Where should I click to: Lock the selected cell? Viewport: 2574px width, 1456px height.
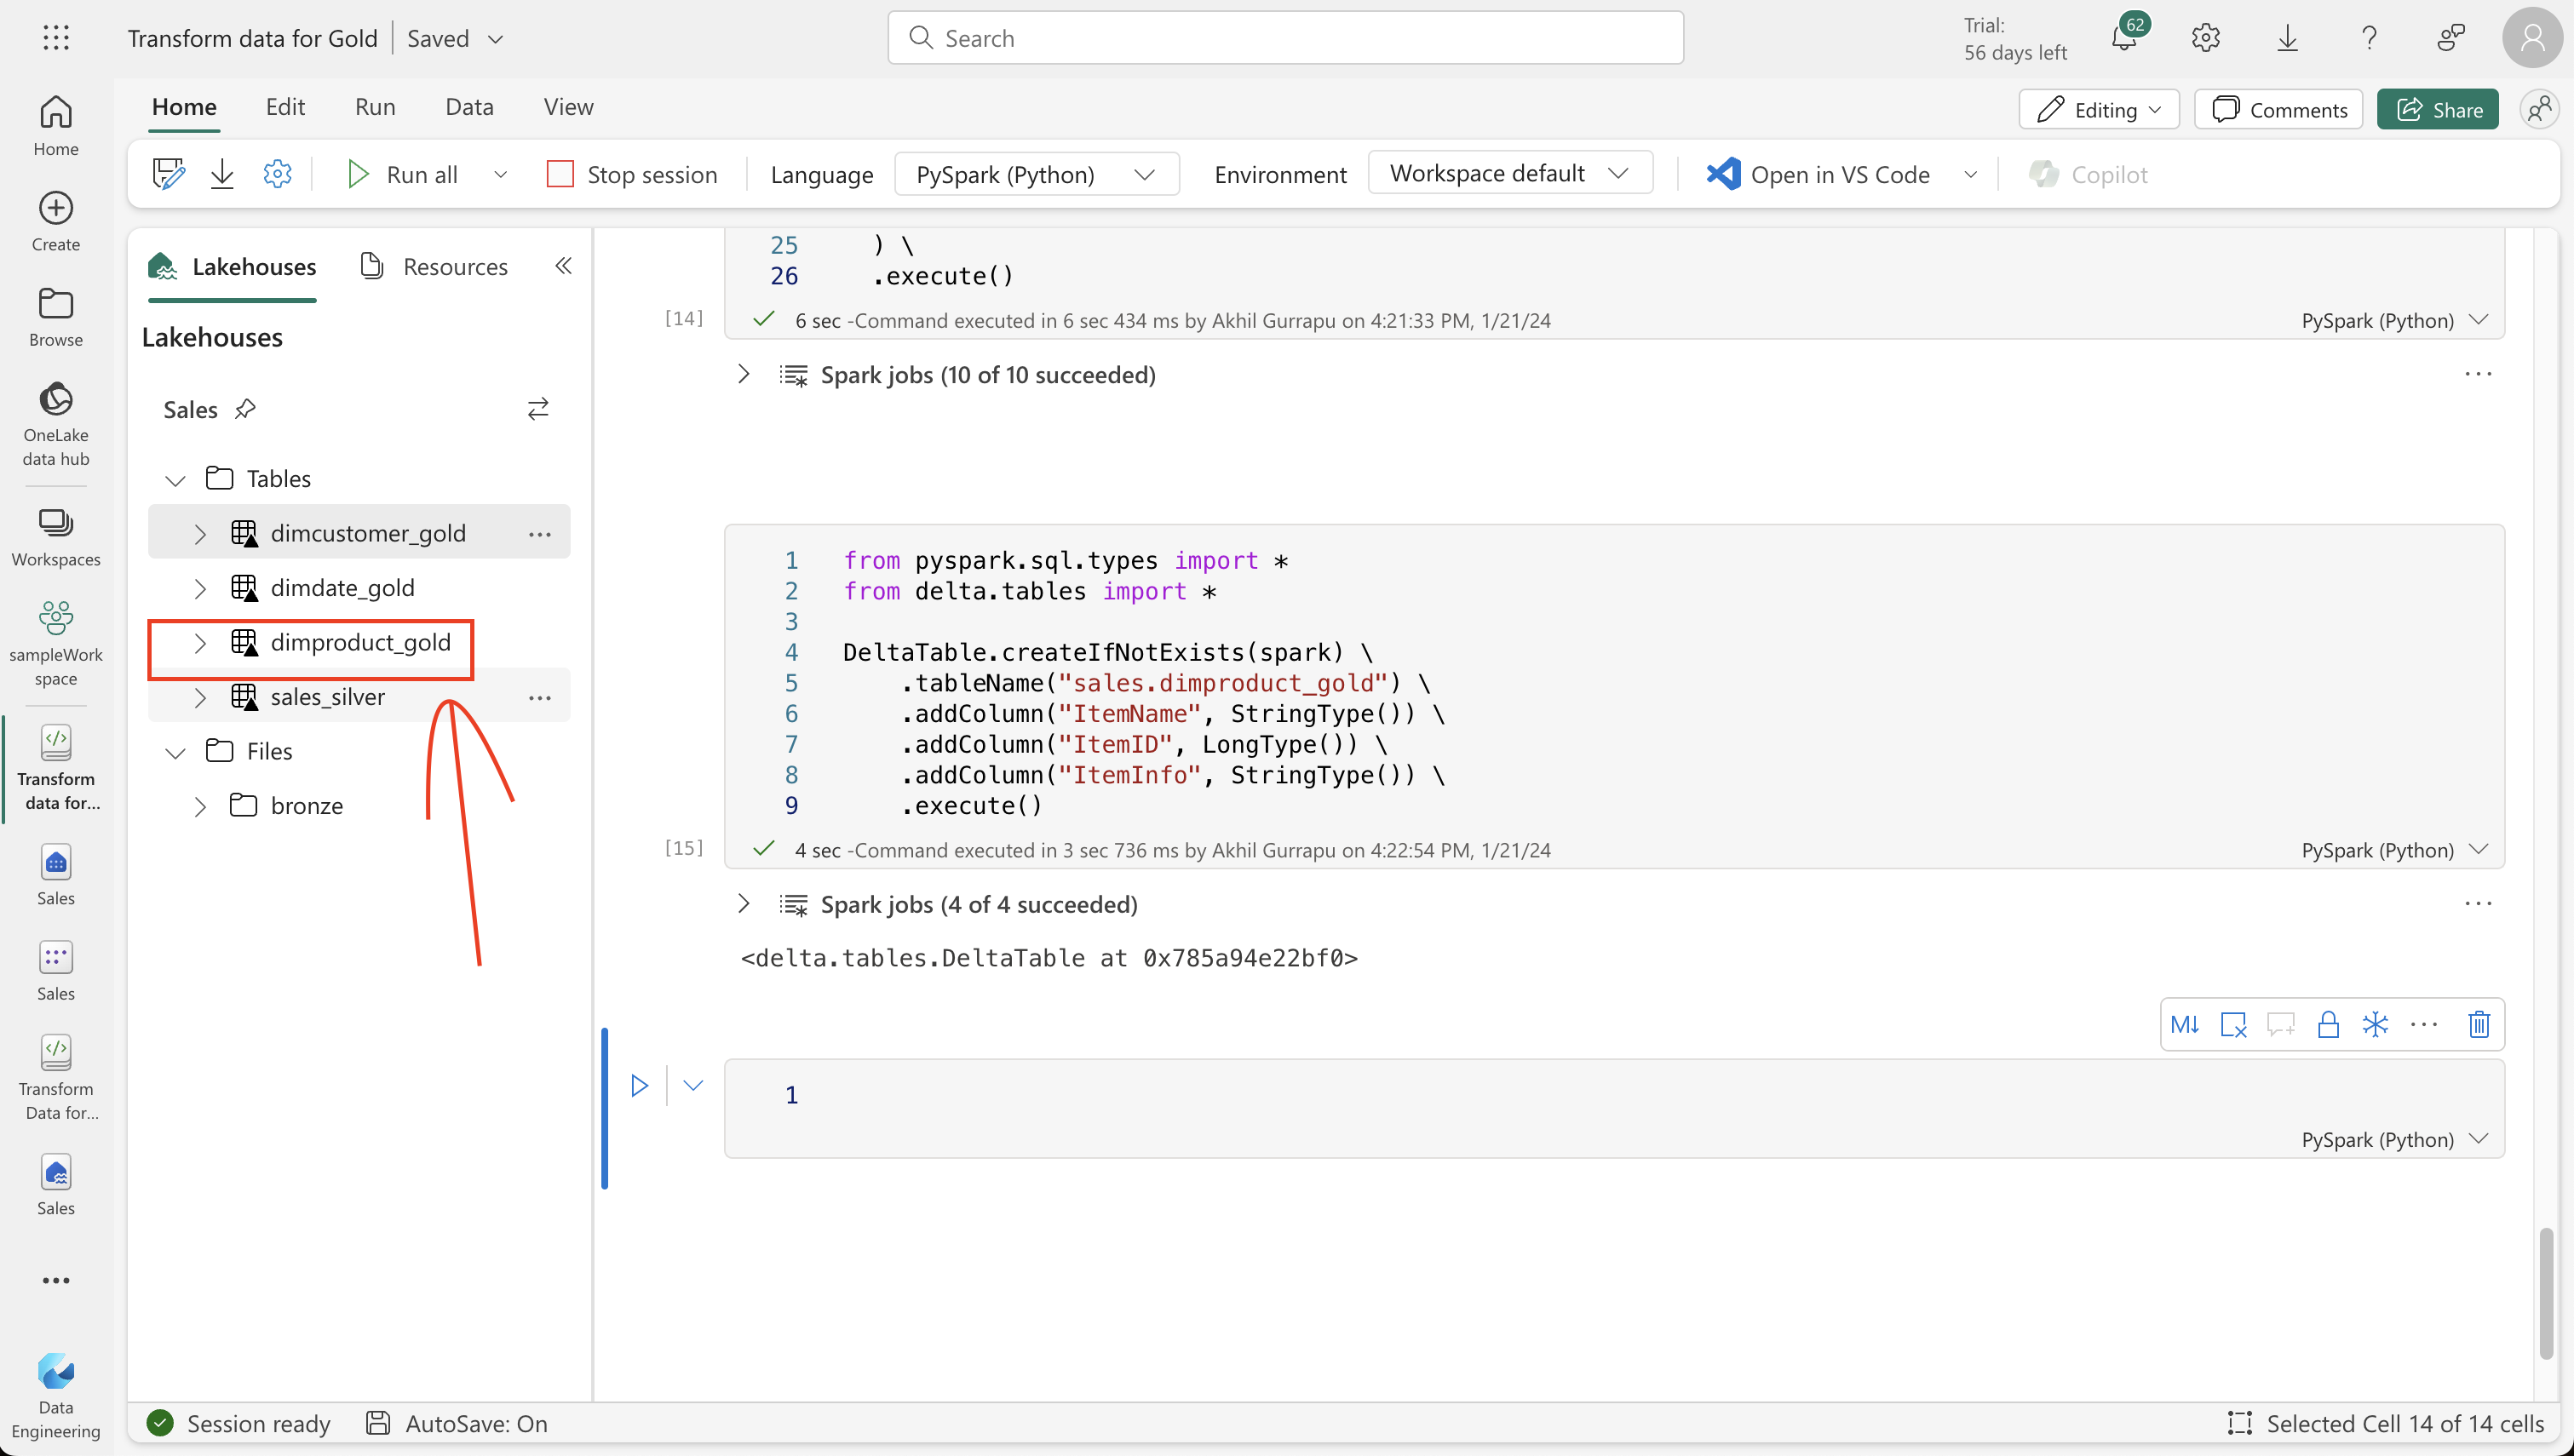[x=2328, y=1024]
